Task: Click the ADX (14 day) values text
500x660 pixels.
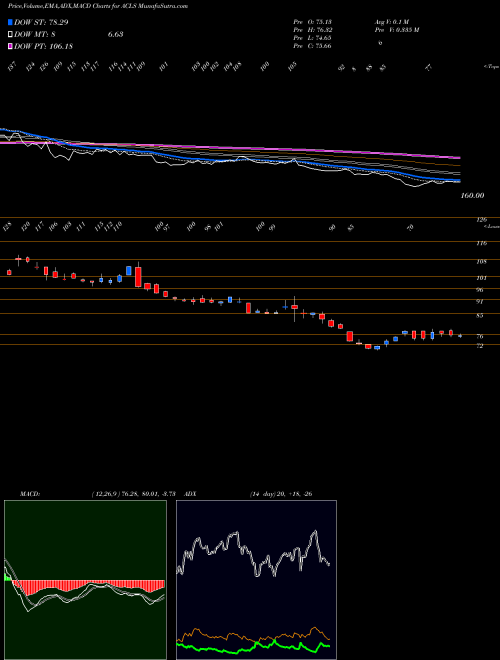Action: click(x=281, y=494)
